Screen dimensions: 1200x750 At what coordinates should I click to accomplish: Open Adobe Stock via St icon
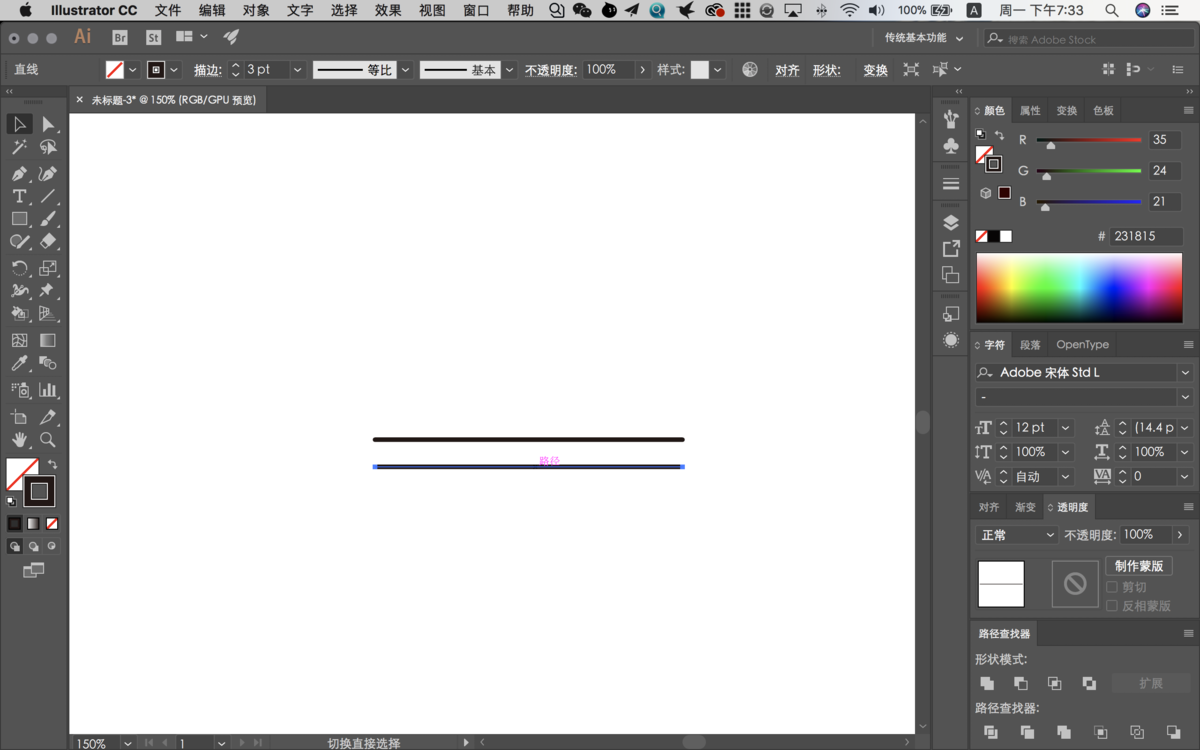click(153, 37)
